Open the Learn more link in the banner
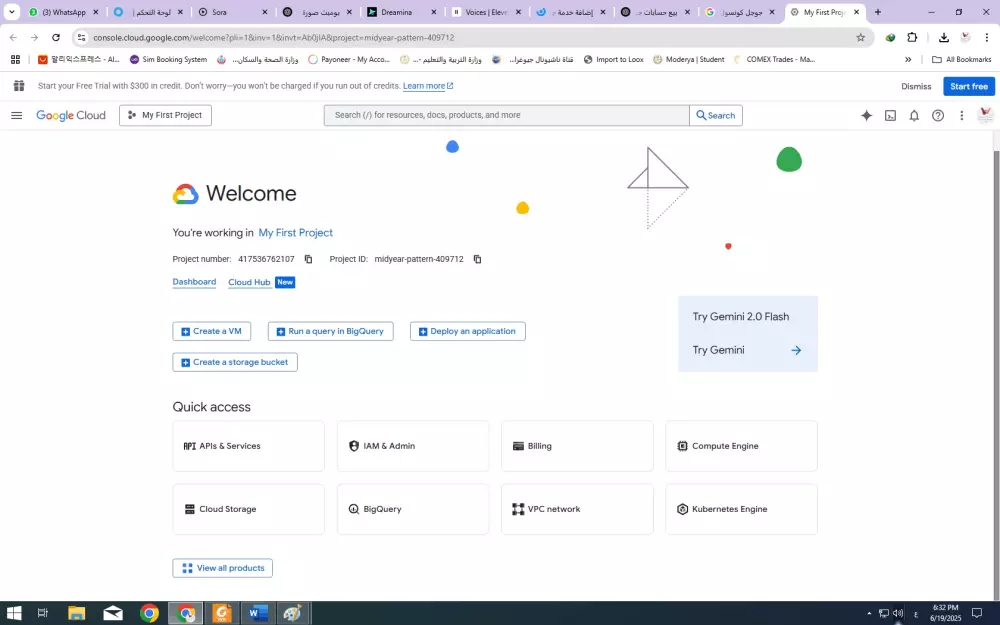Viewport: 1000px width, 625px height. [423, 86]
